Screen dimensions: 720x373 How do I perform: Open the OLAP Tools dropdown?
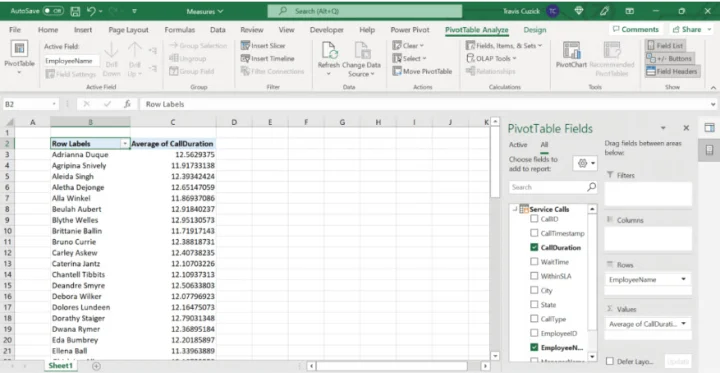[x=491, y=58]
